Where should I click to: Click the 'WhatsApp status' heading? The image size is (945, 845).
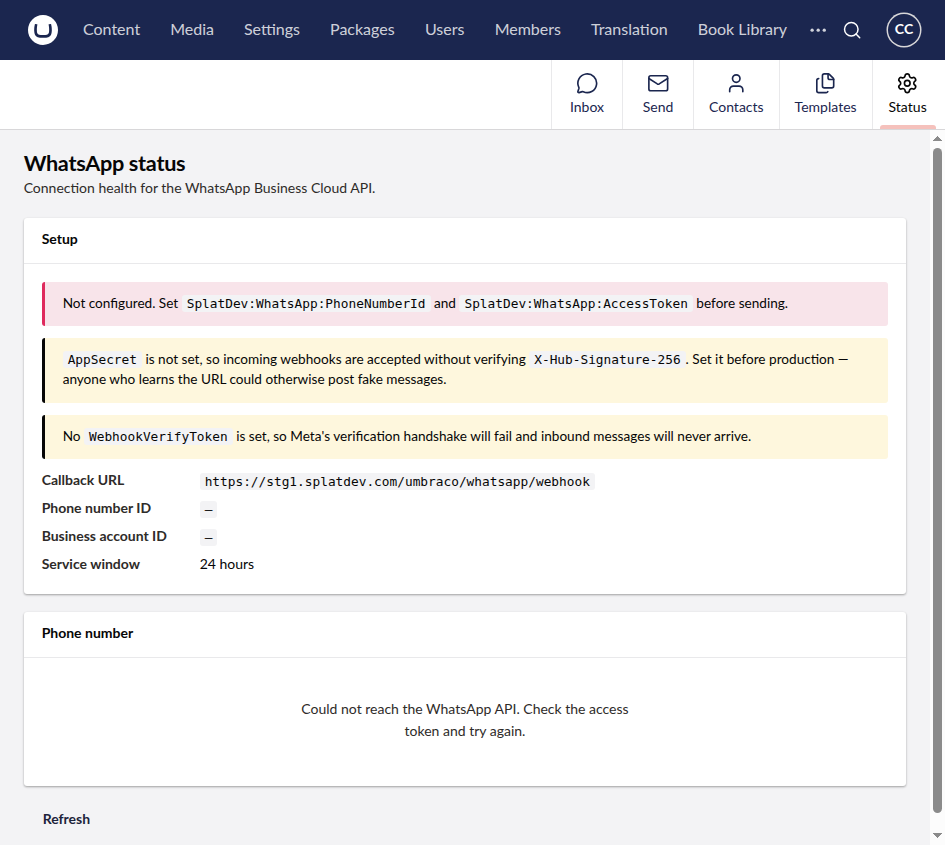coord(104,164)
